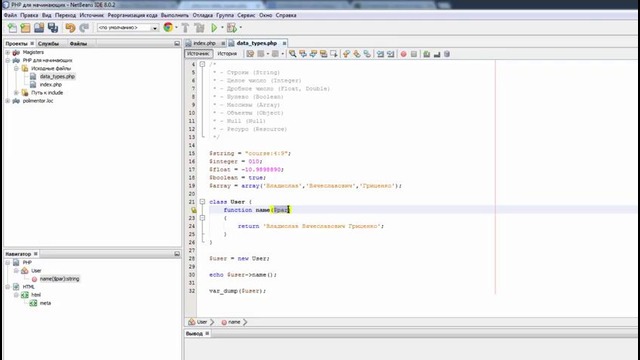Viewport: 640px width, 360px height.
Task: Click the warning lightbulb on line 22
Action: click(x=193, y=210)
